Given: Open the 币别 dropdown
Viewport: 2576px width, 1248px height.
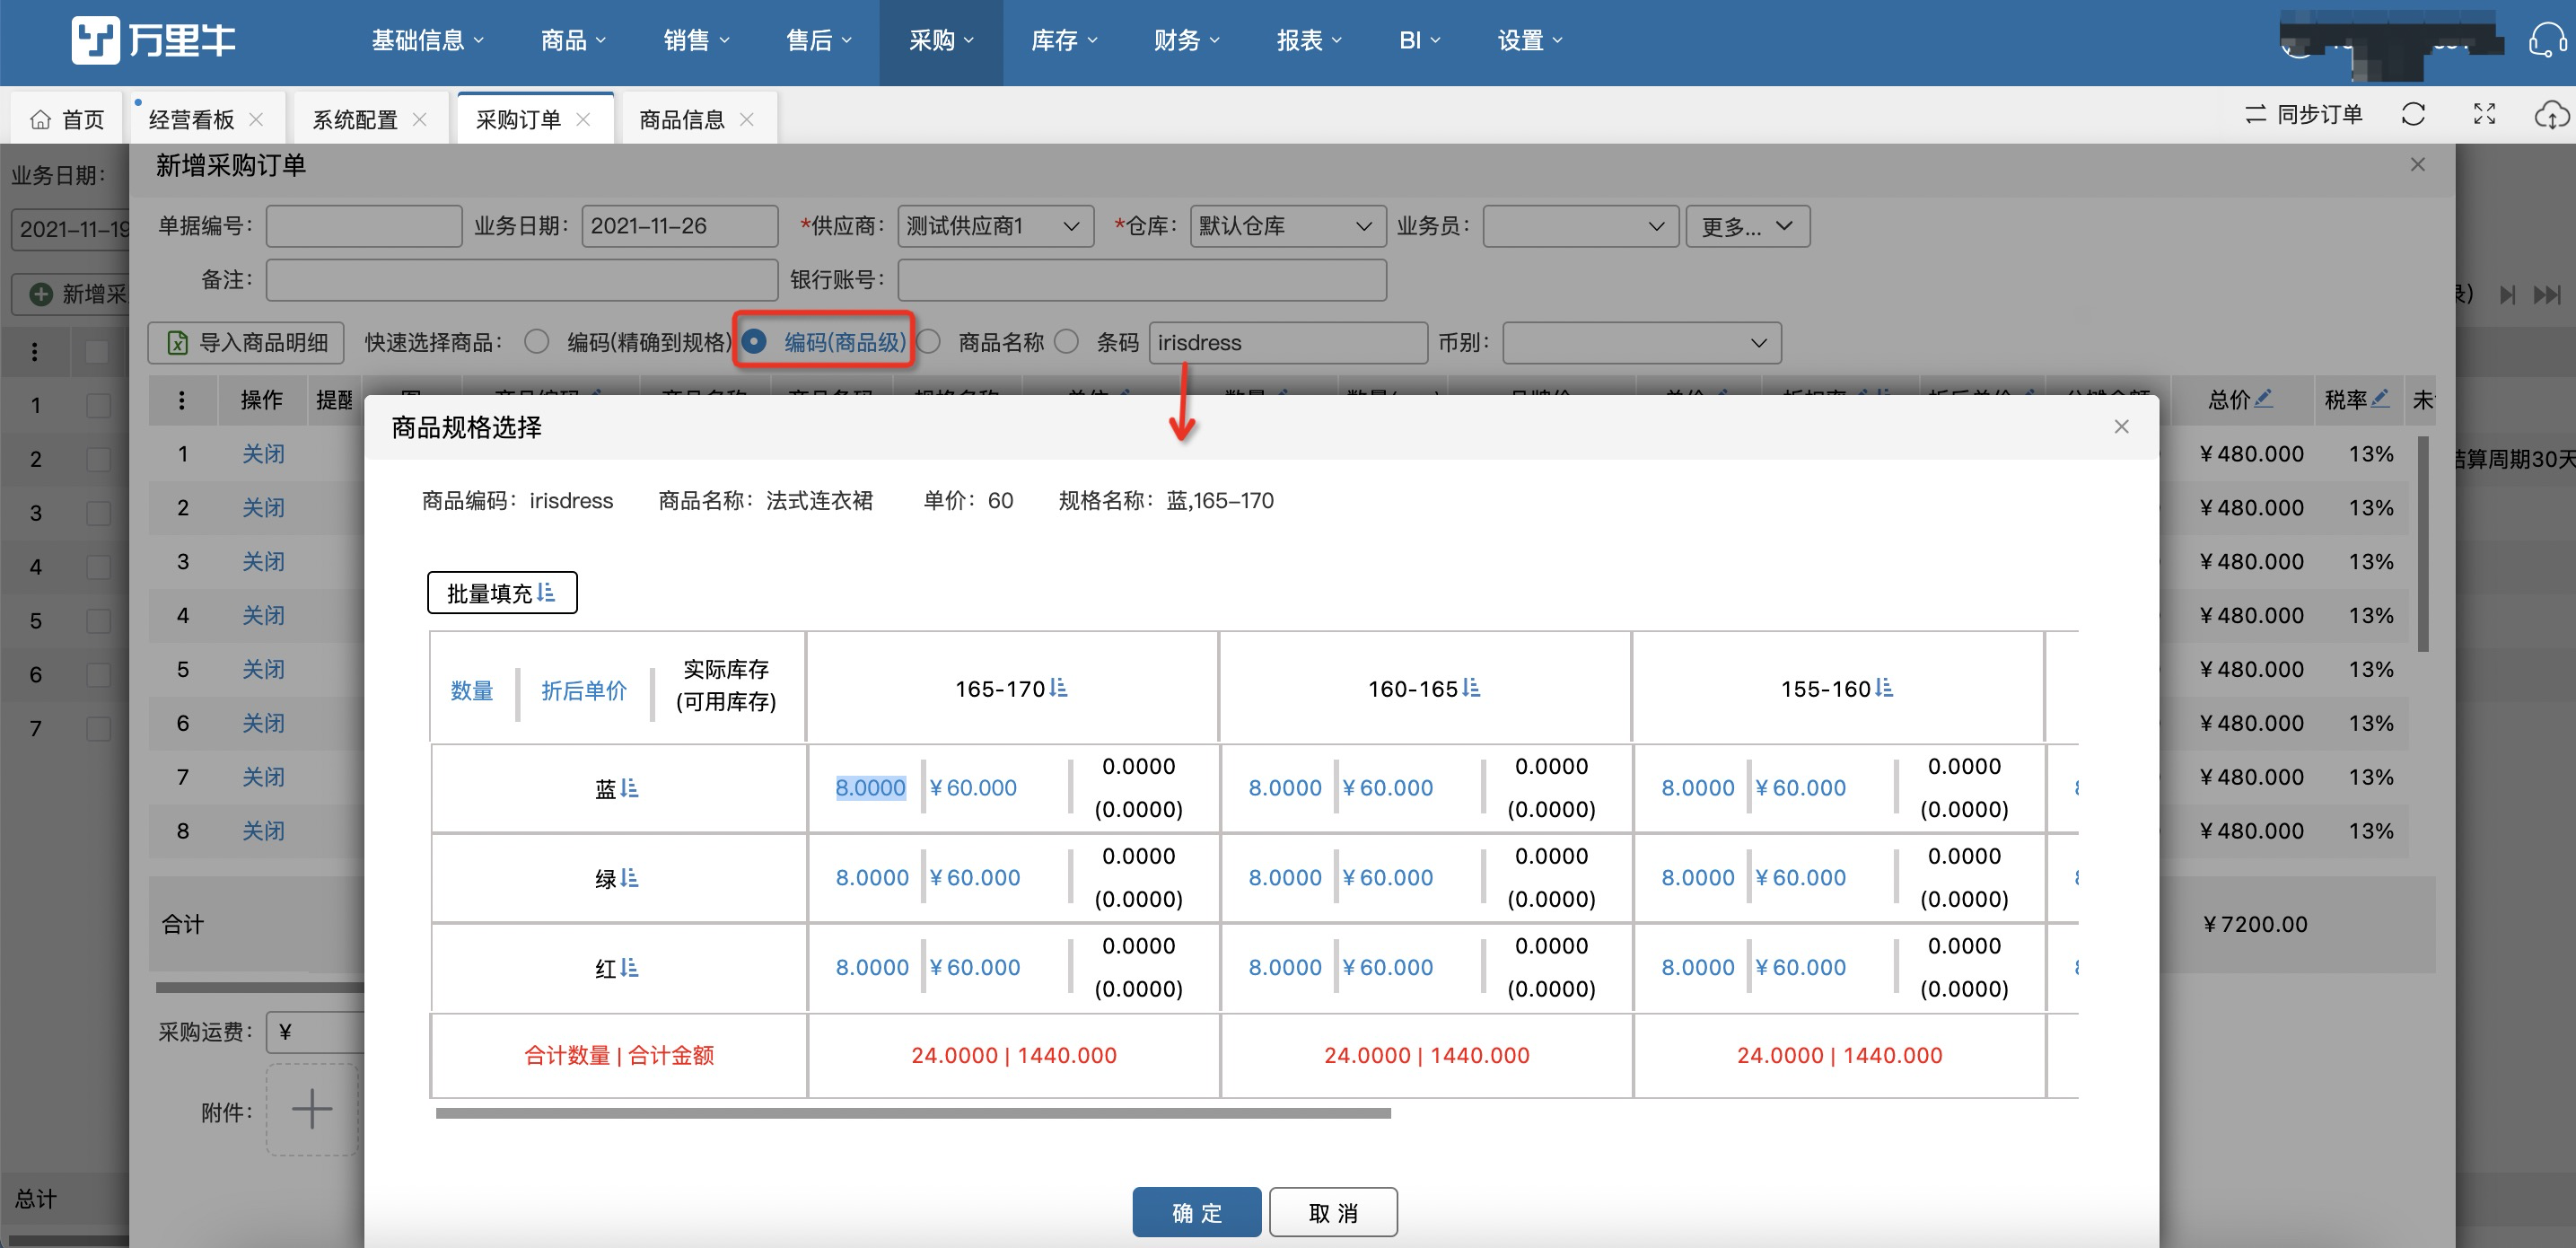Looking at the screenshot, I should click(x=1641, y=343).
